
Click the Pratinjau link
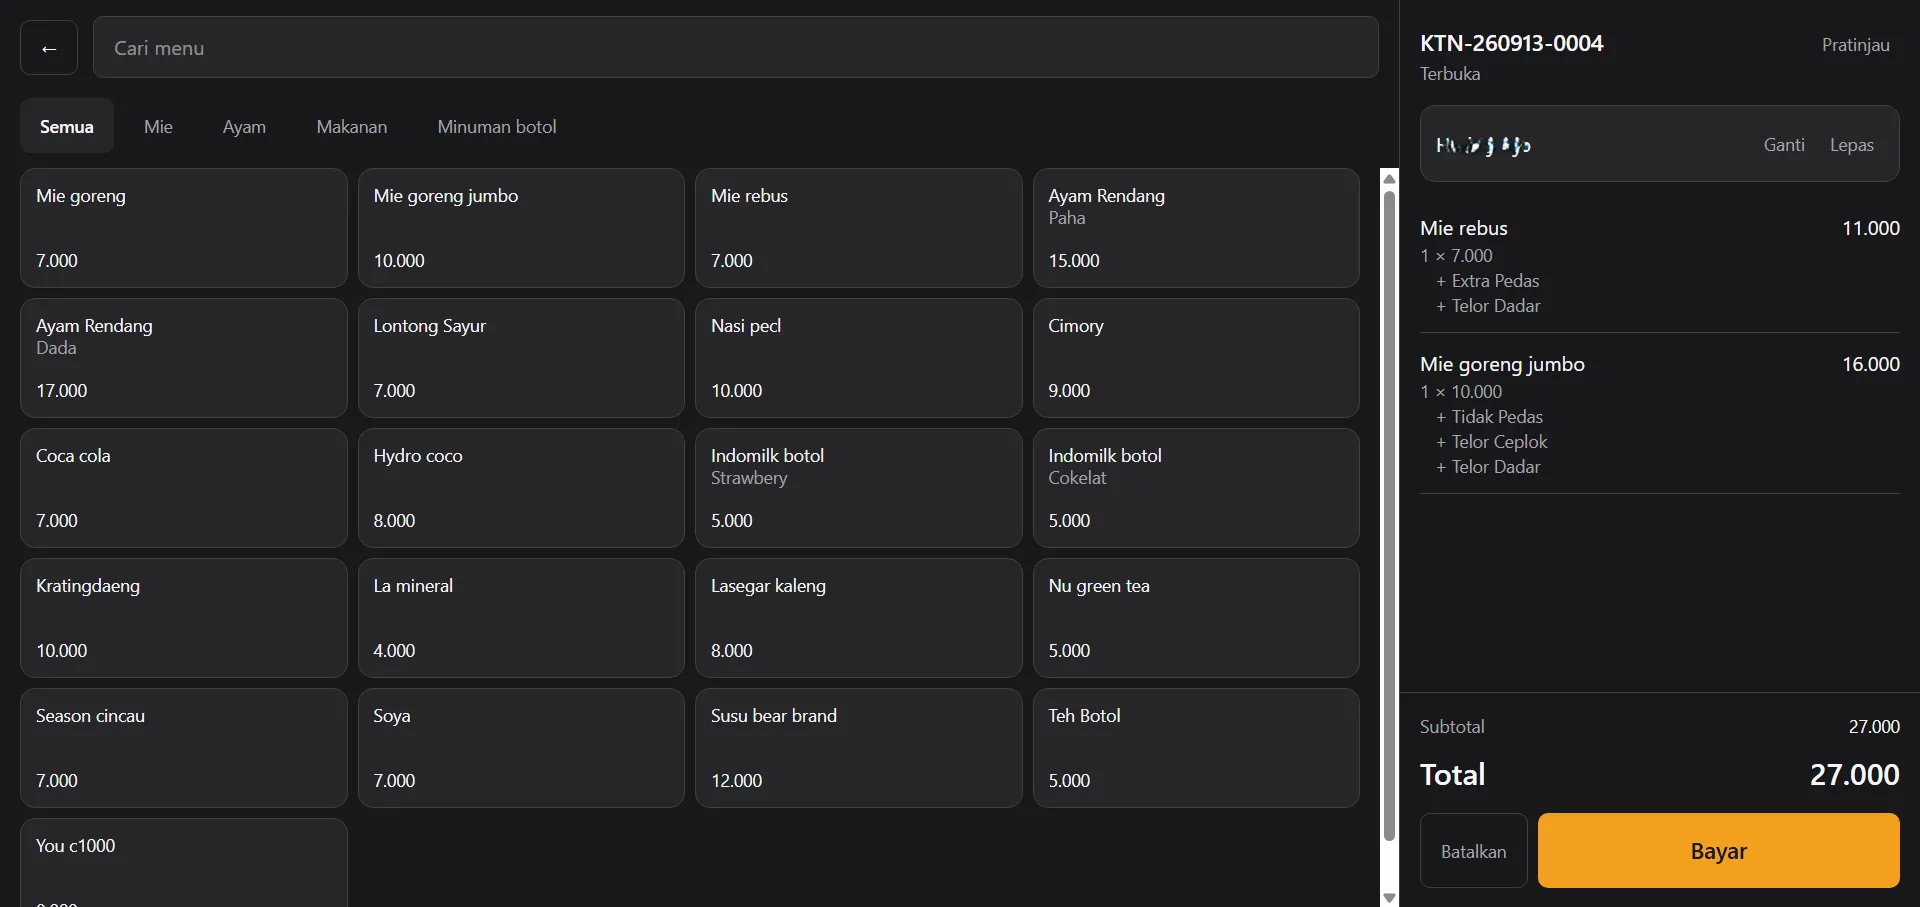[x=1855, y=45]
